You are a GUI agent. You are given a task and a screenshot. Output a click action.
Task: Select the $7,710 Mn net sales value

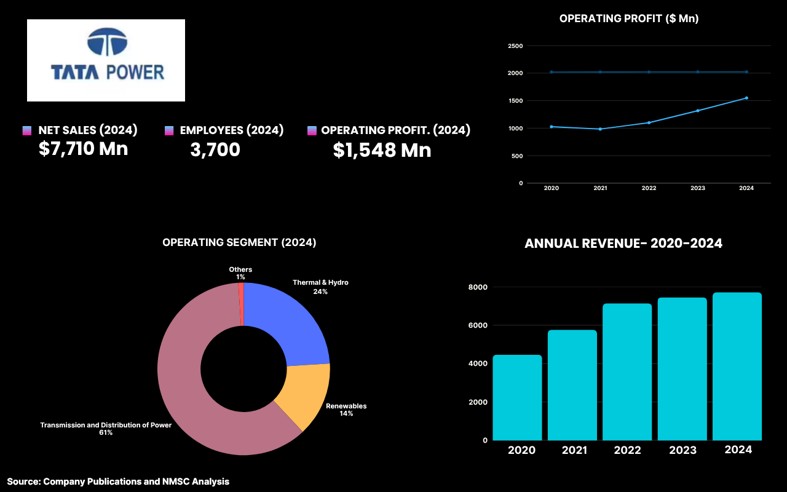(83, 150)
